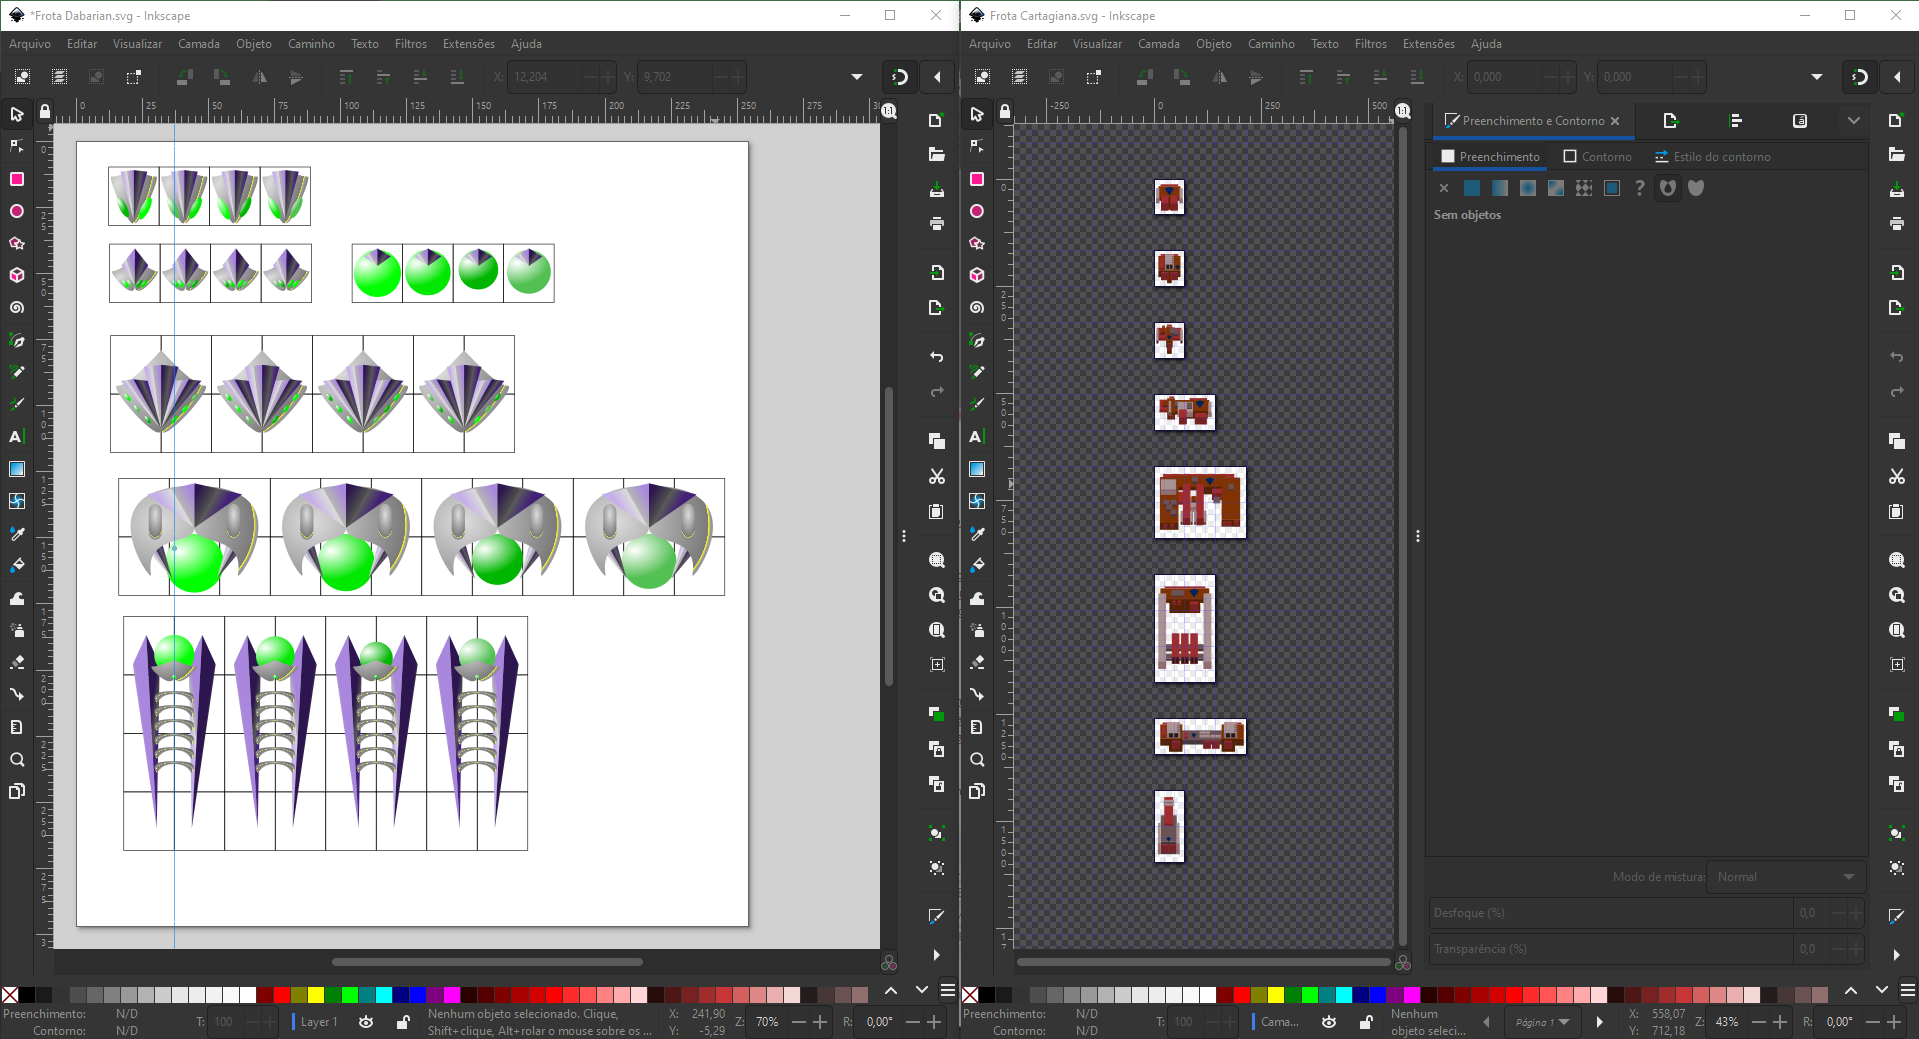The image size is (1919, 1039).
Task: Select the Zoom tool in Frota Dabarian window
Action: pos(16,759)
